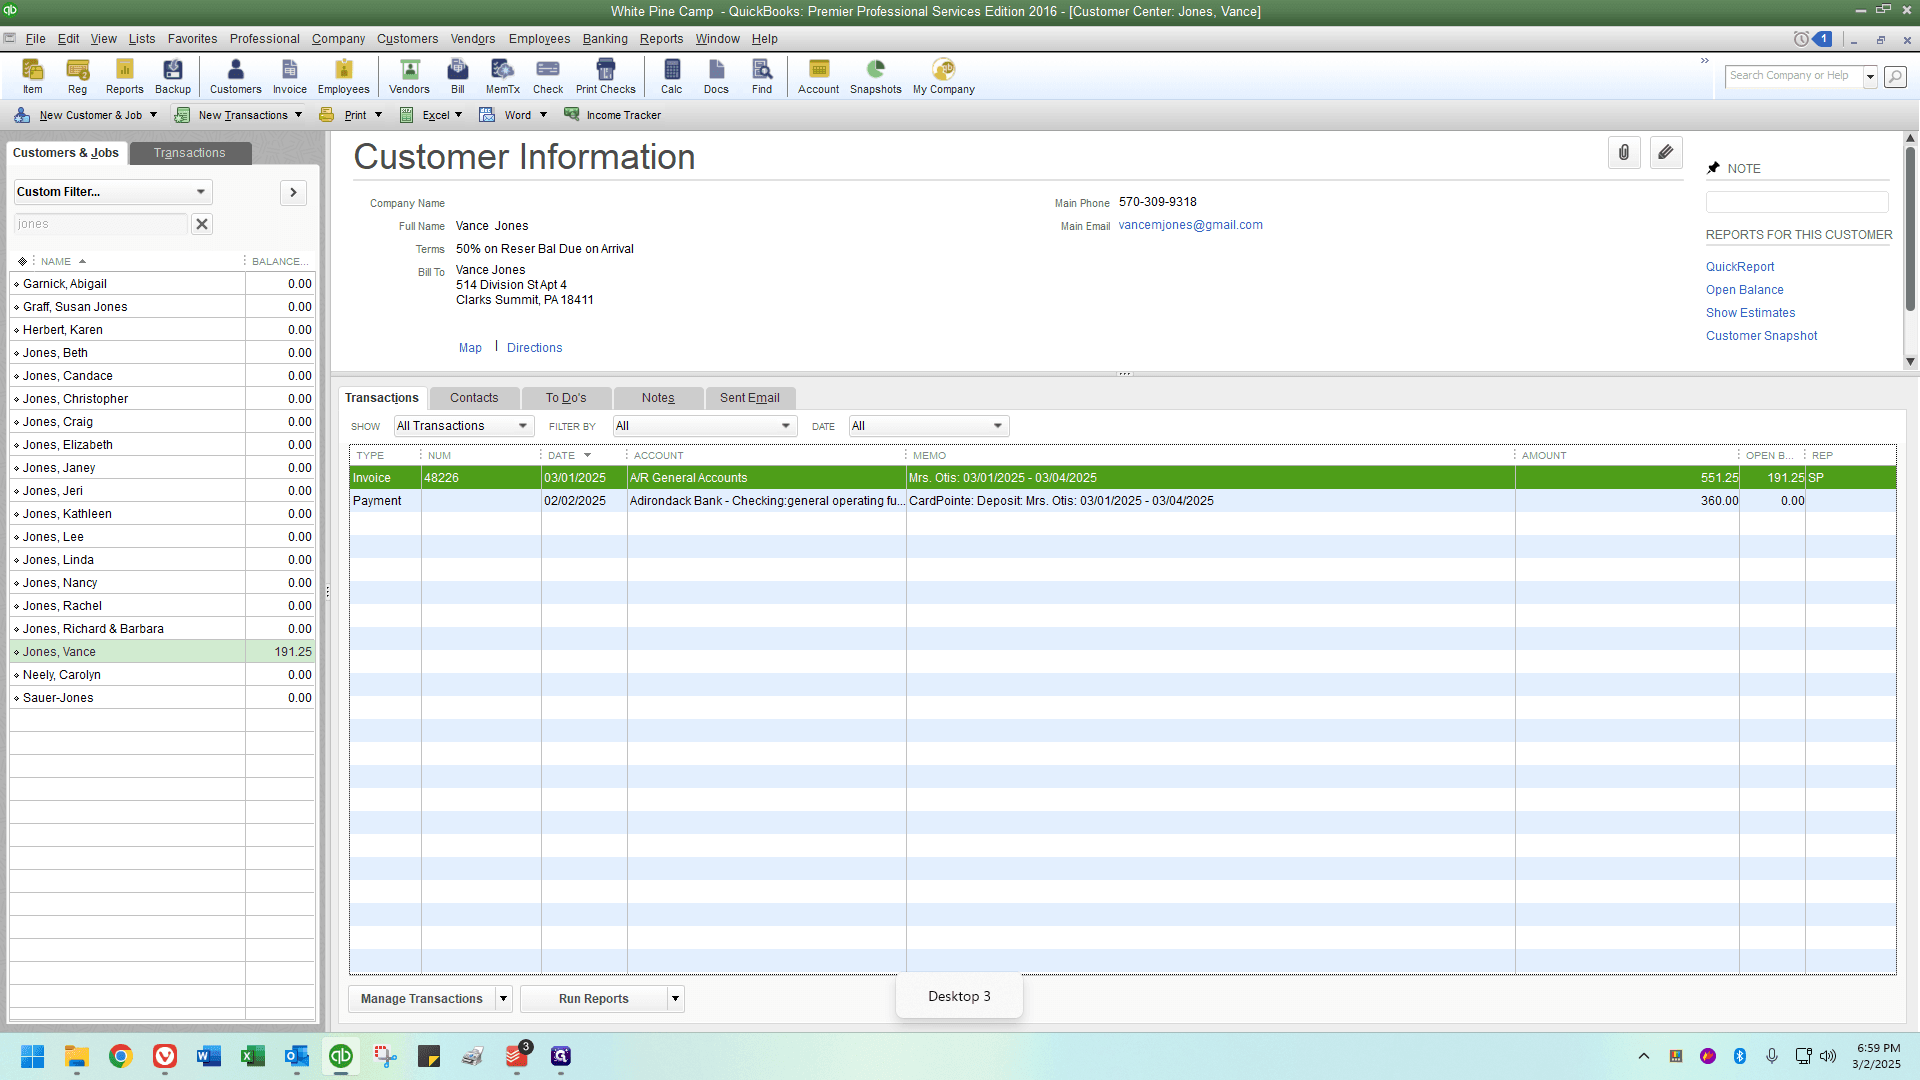Open Income Tracker
Screen dimensions: 1920x1080
coord(613,115)
